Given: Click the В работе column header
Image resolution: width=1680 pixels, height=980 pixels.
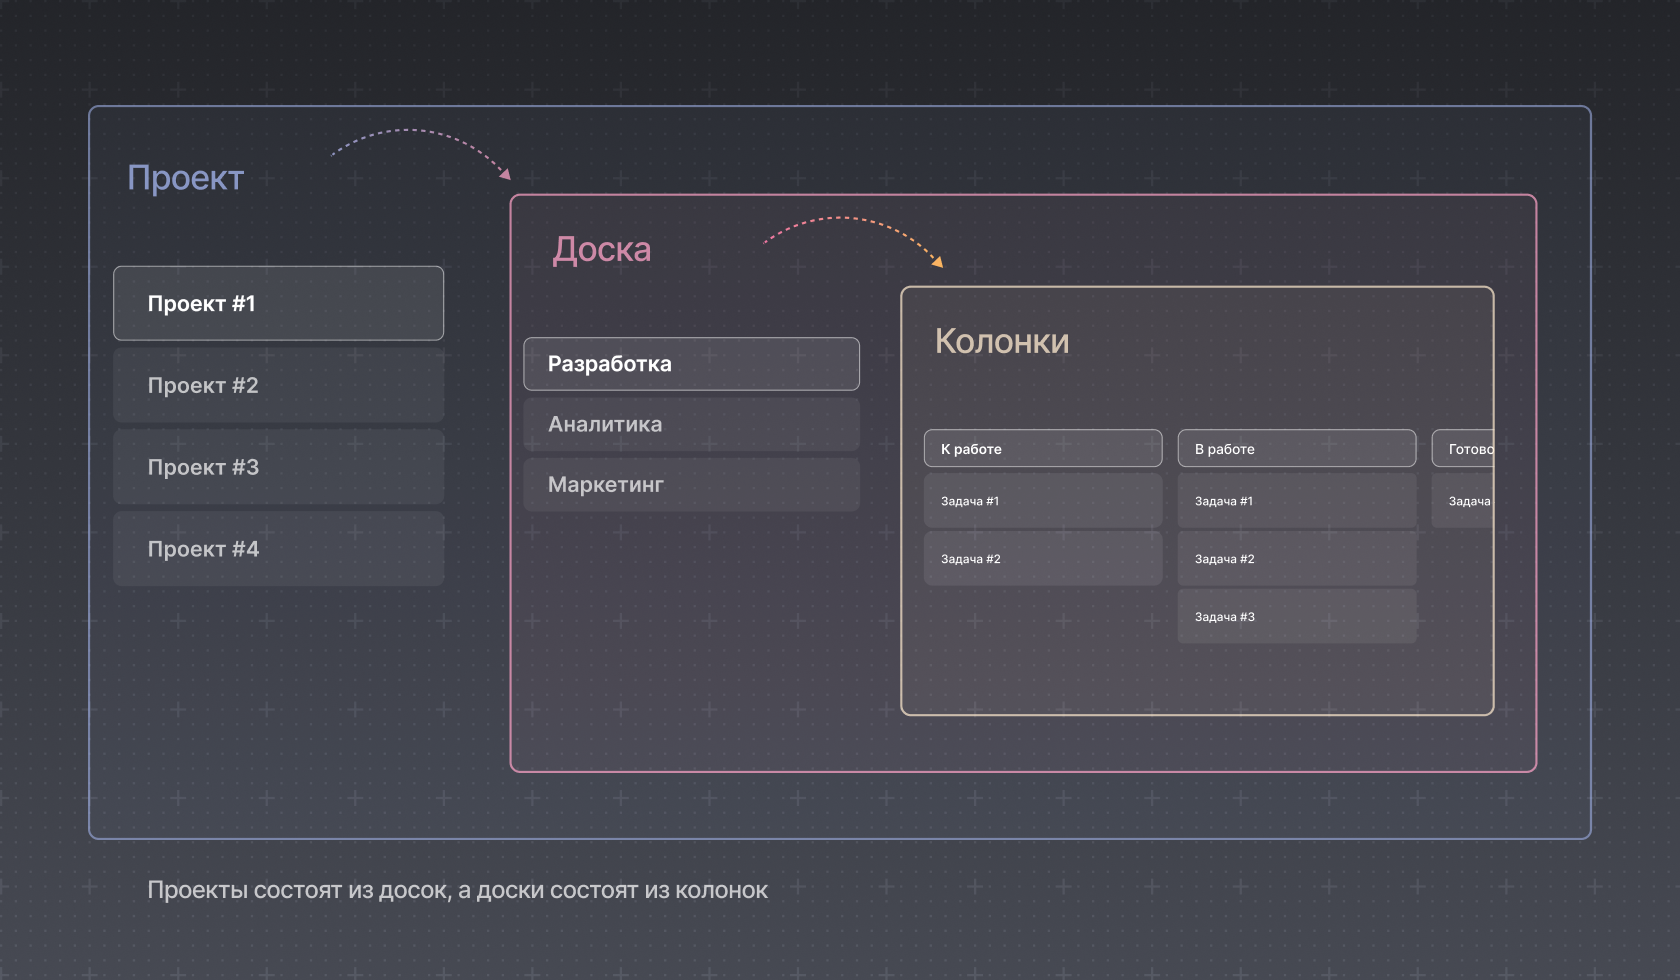Looking at the screenshot, I should [x=1297, y=449].
